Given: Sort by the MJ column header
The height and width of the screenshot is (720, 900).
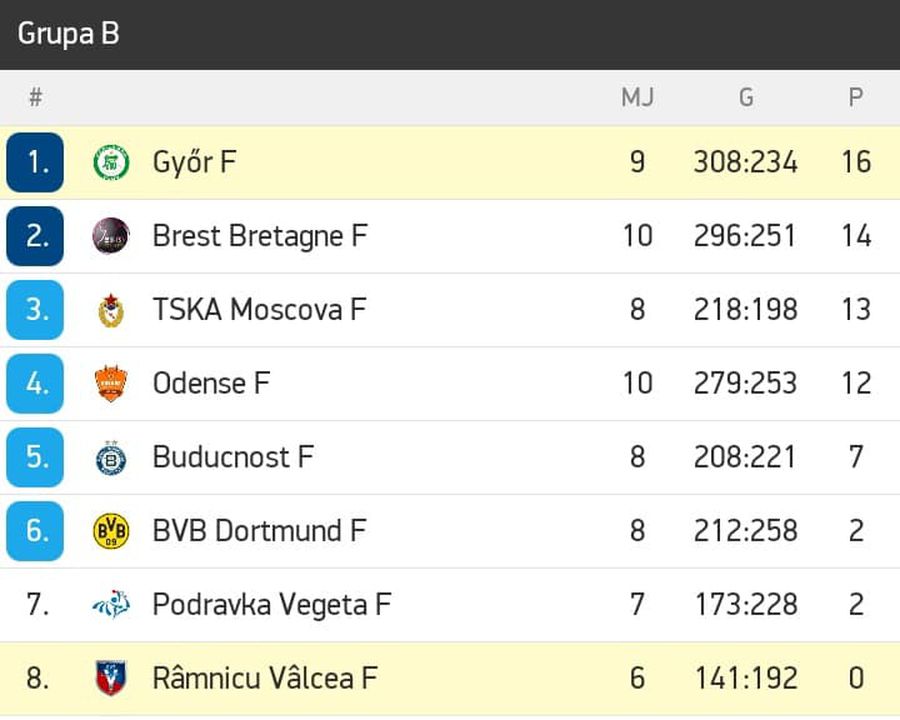Looking at the screenshot, I should [637, 97].
